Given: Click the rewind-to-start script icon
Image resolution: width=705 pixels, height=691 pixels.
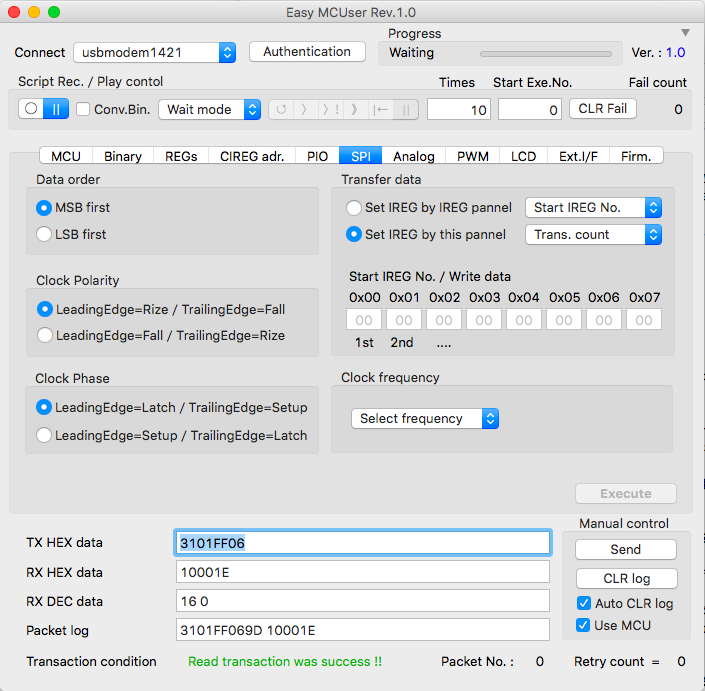Looking at the screenshot, I should point(380,109).
